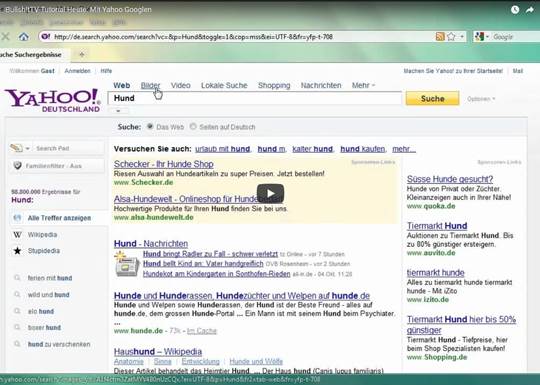The image size is (540, 385).
Task: Open the Shopping search tab
Action: [x=274, y=85]
